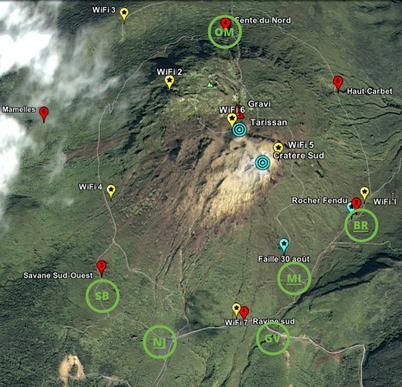Image resolution: width=402 pixels, height=387 pixels.
Task: Select the yellow WiFi 2 star pin
Action: (169, 82)
